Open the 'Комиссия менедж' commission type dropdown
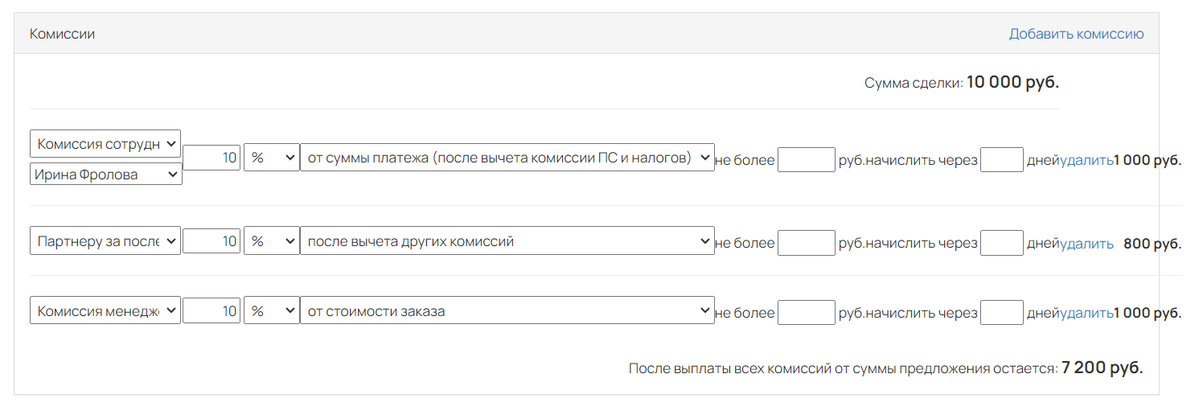The image size is (1199, 415). click(106, 311)
